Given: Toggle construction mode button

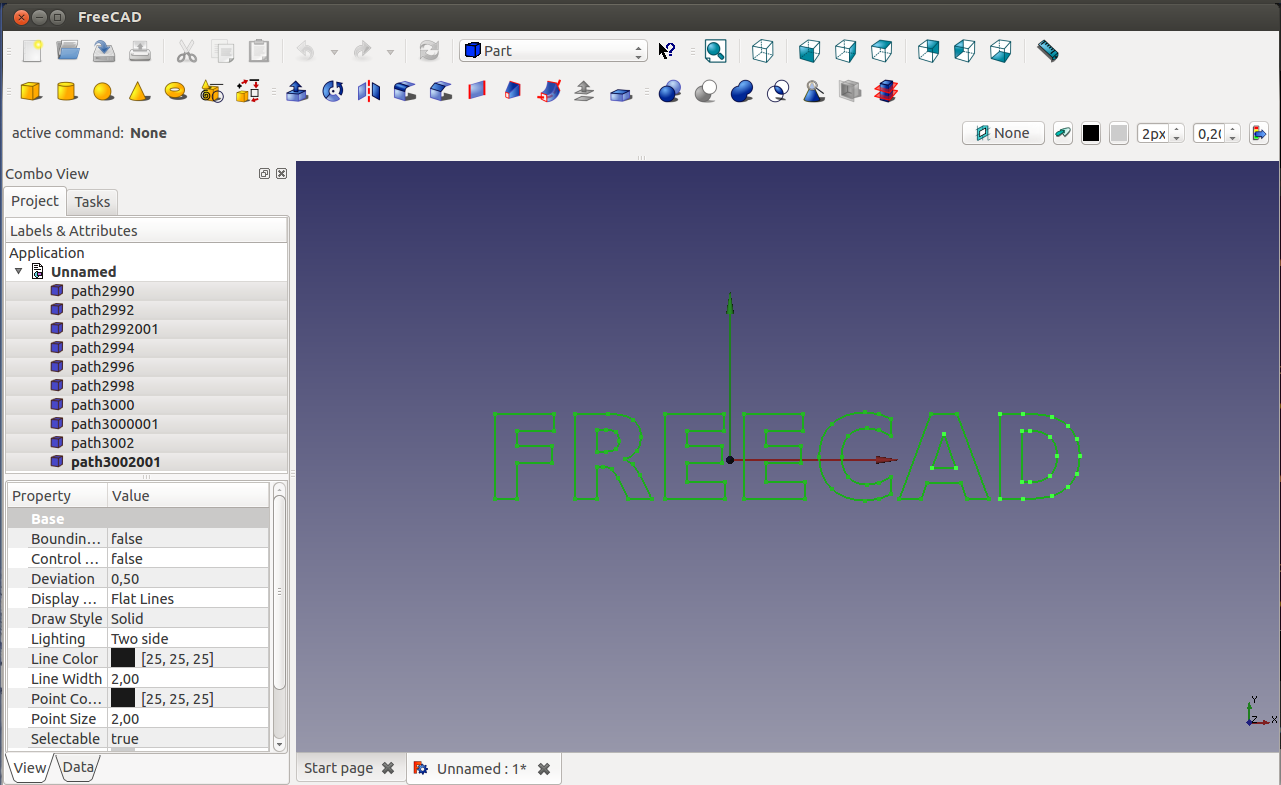Looking at the screenshot, I should [1063, 133].
